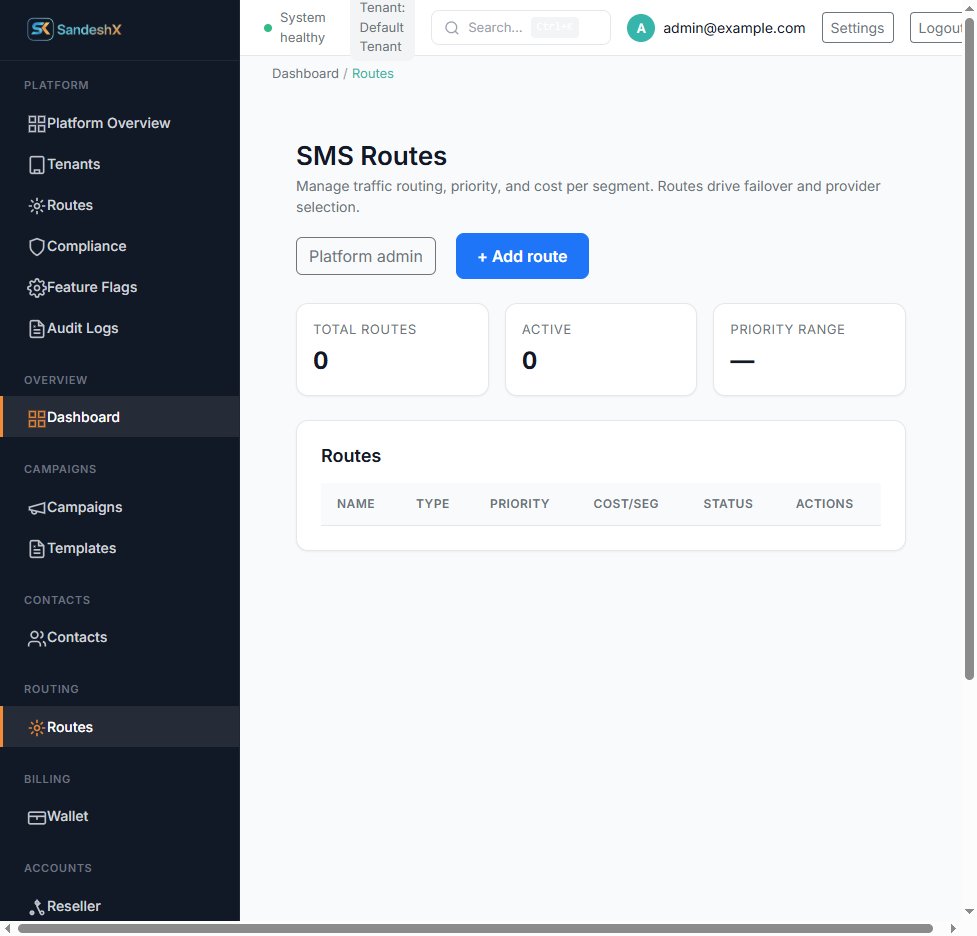Go to Campaigns page
Viewport: 977px width, 936px height.
click(x=120, y=508)
